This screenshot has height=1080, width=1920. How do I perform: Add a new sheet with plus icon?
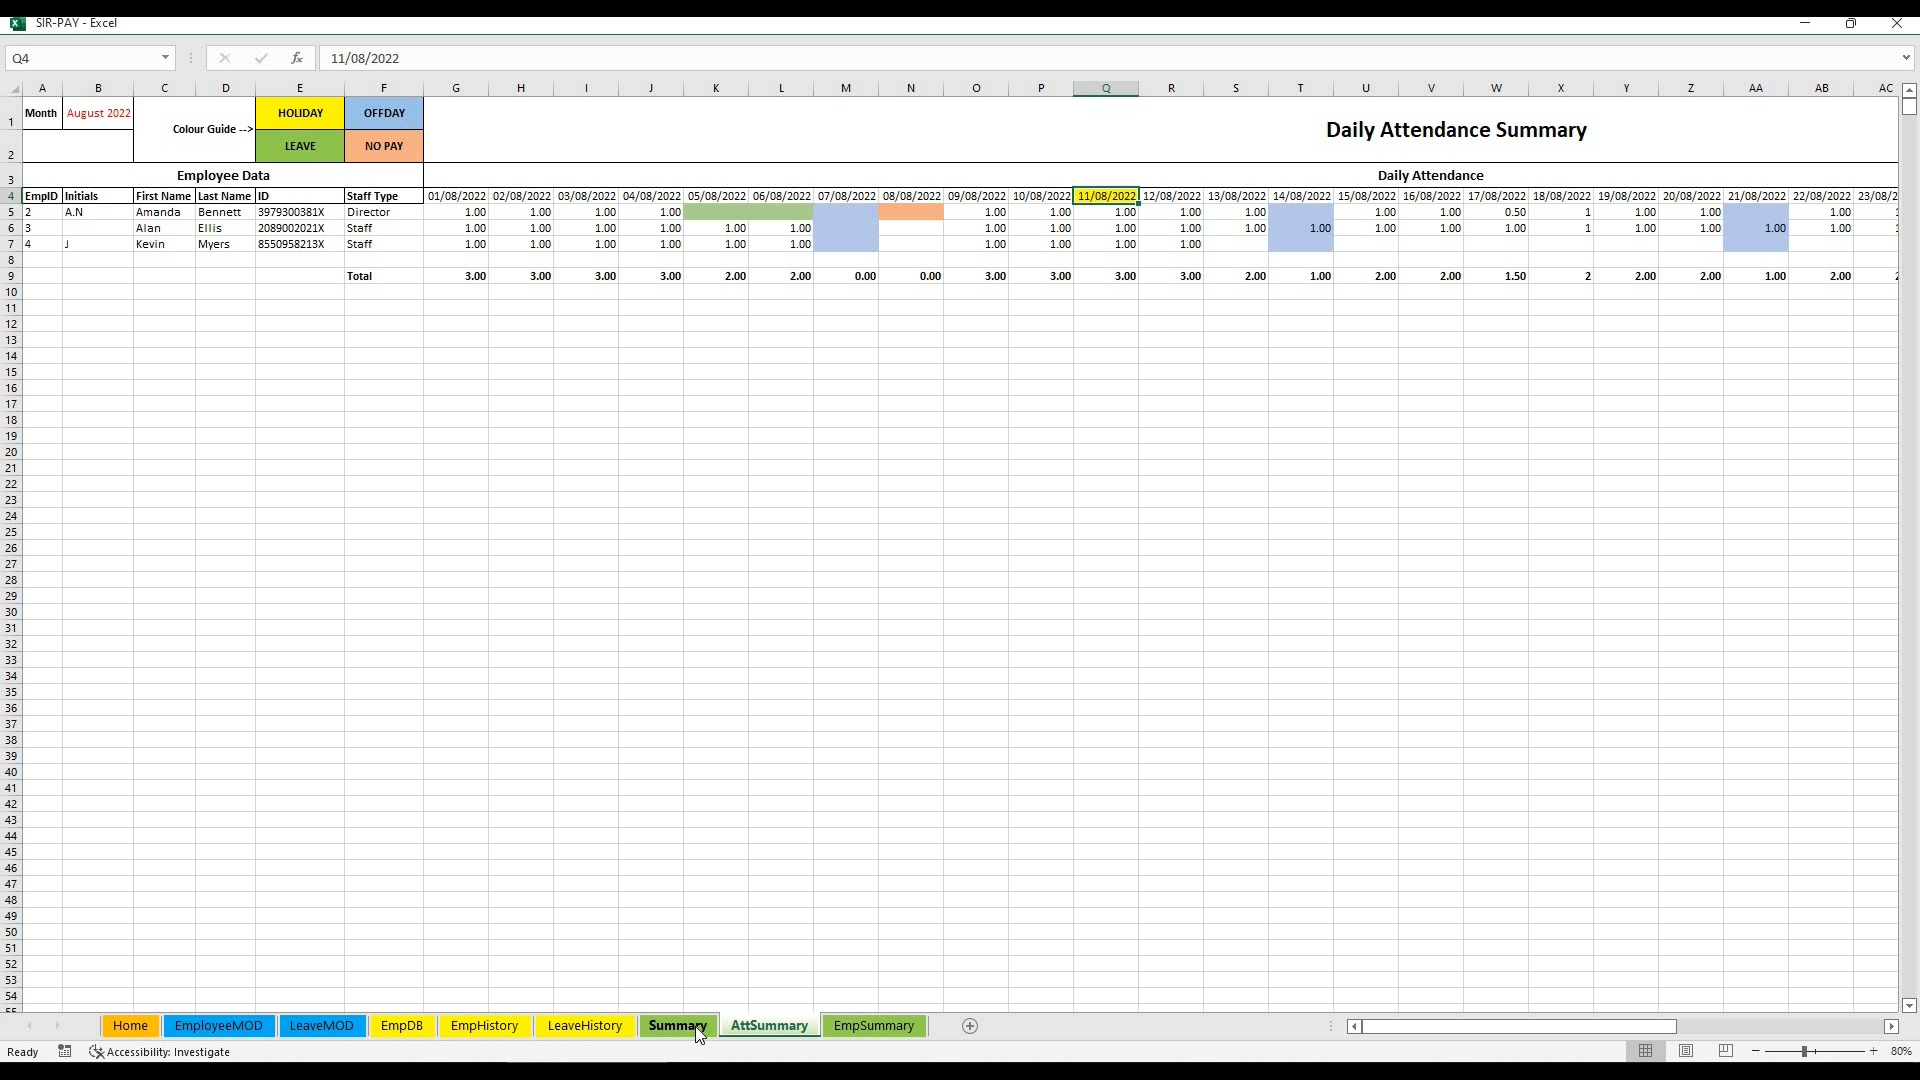click(969, 1026)
